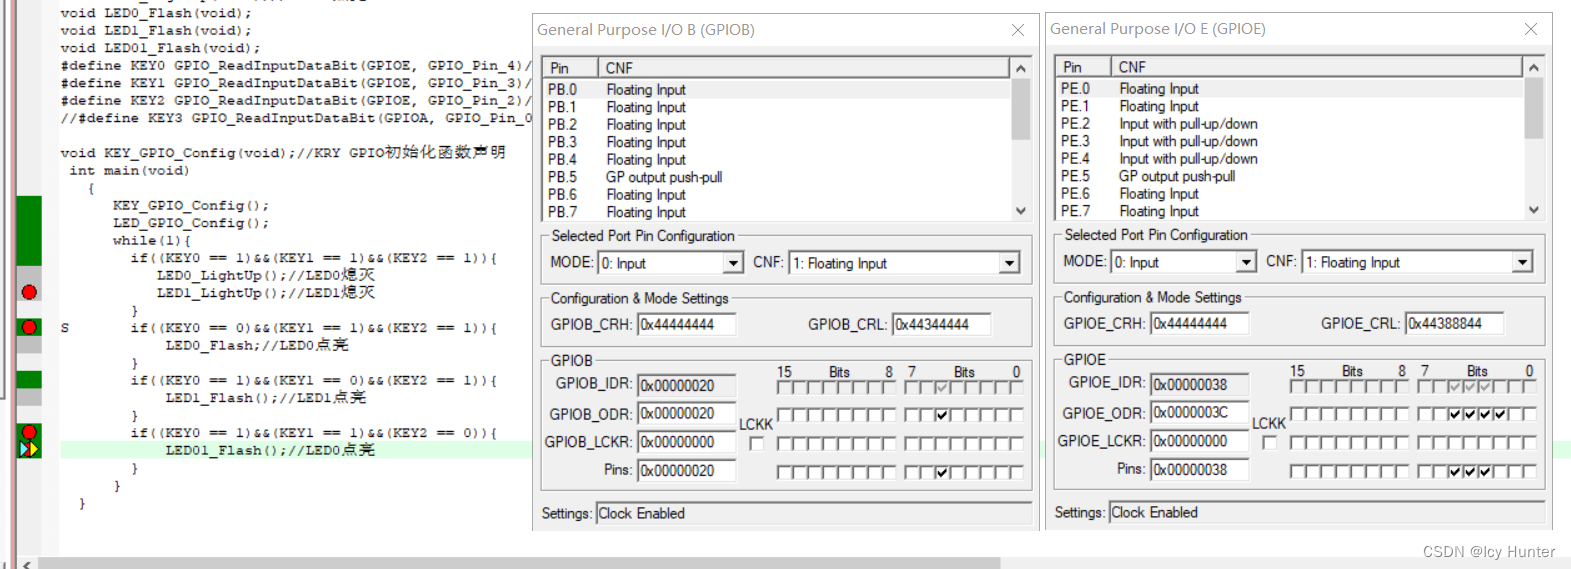The height and width of the screenshot is (569, 1571).
Task: Select PB.3 row in GPIOB list
Action: [x=777, y=142]
